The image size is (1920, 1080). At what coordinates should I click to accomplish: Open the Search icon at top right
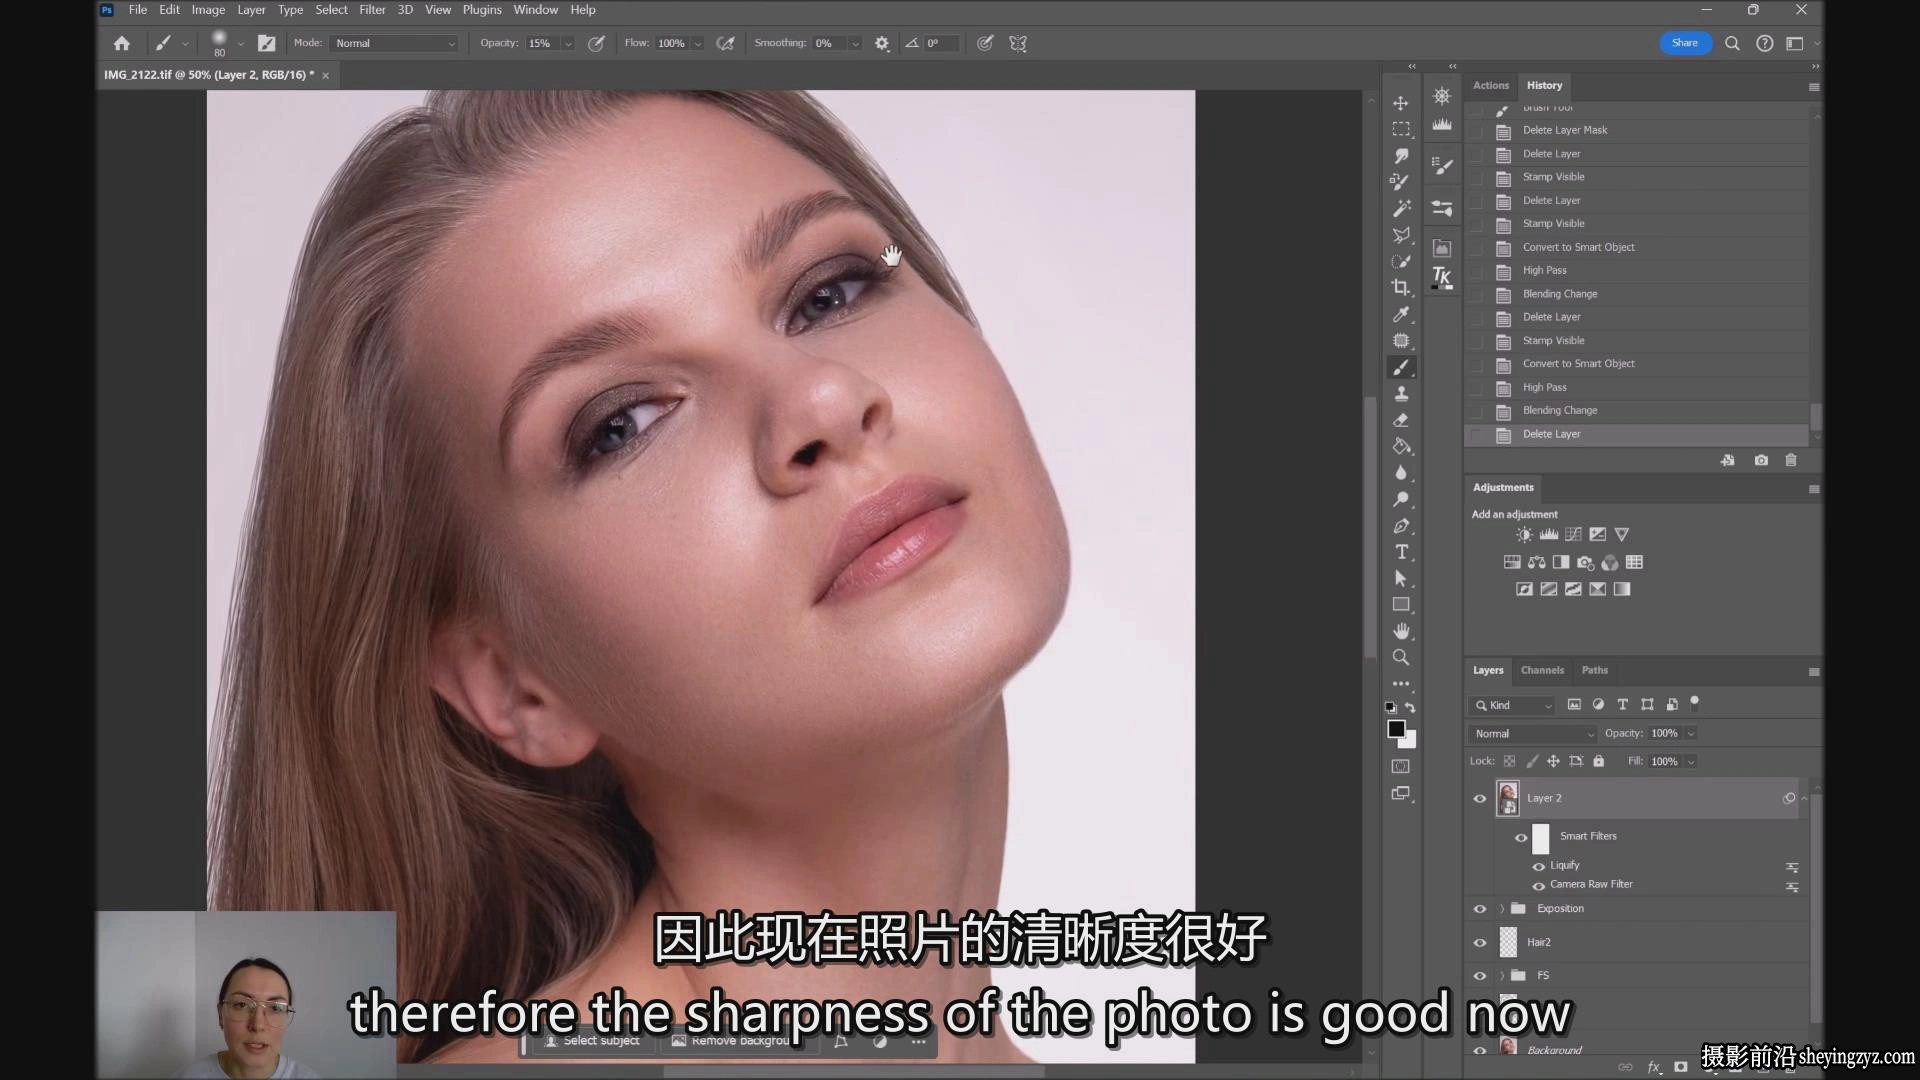[1732, 43]
